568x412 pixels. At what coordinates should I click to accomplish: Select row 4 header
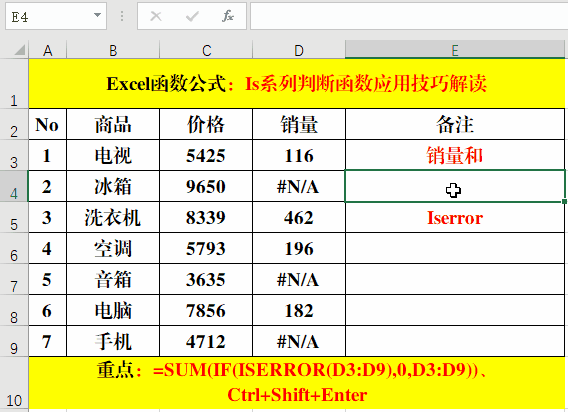[14, 186]
